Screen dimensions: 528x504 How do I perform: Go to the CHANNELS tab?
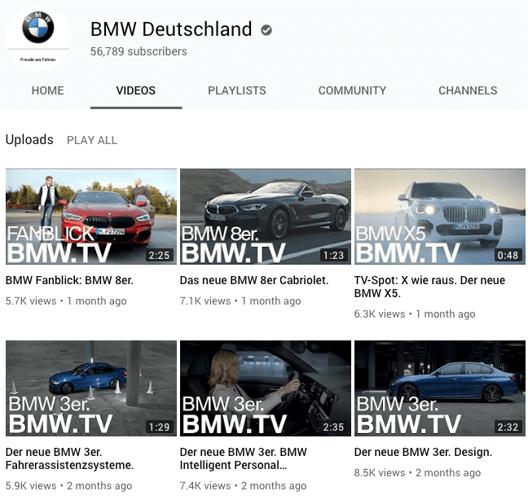pyautogui.click(x=468, y=91)
